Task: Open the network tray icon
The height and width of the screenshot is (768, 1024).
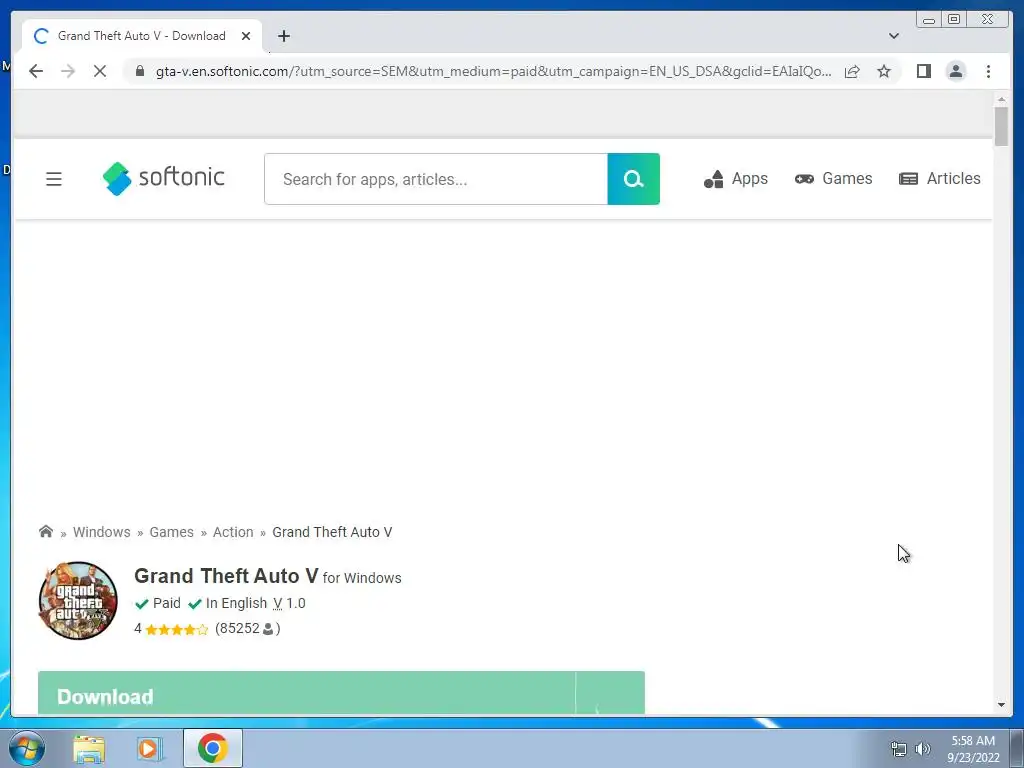Action: [899, 749]
